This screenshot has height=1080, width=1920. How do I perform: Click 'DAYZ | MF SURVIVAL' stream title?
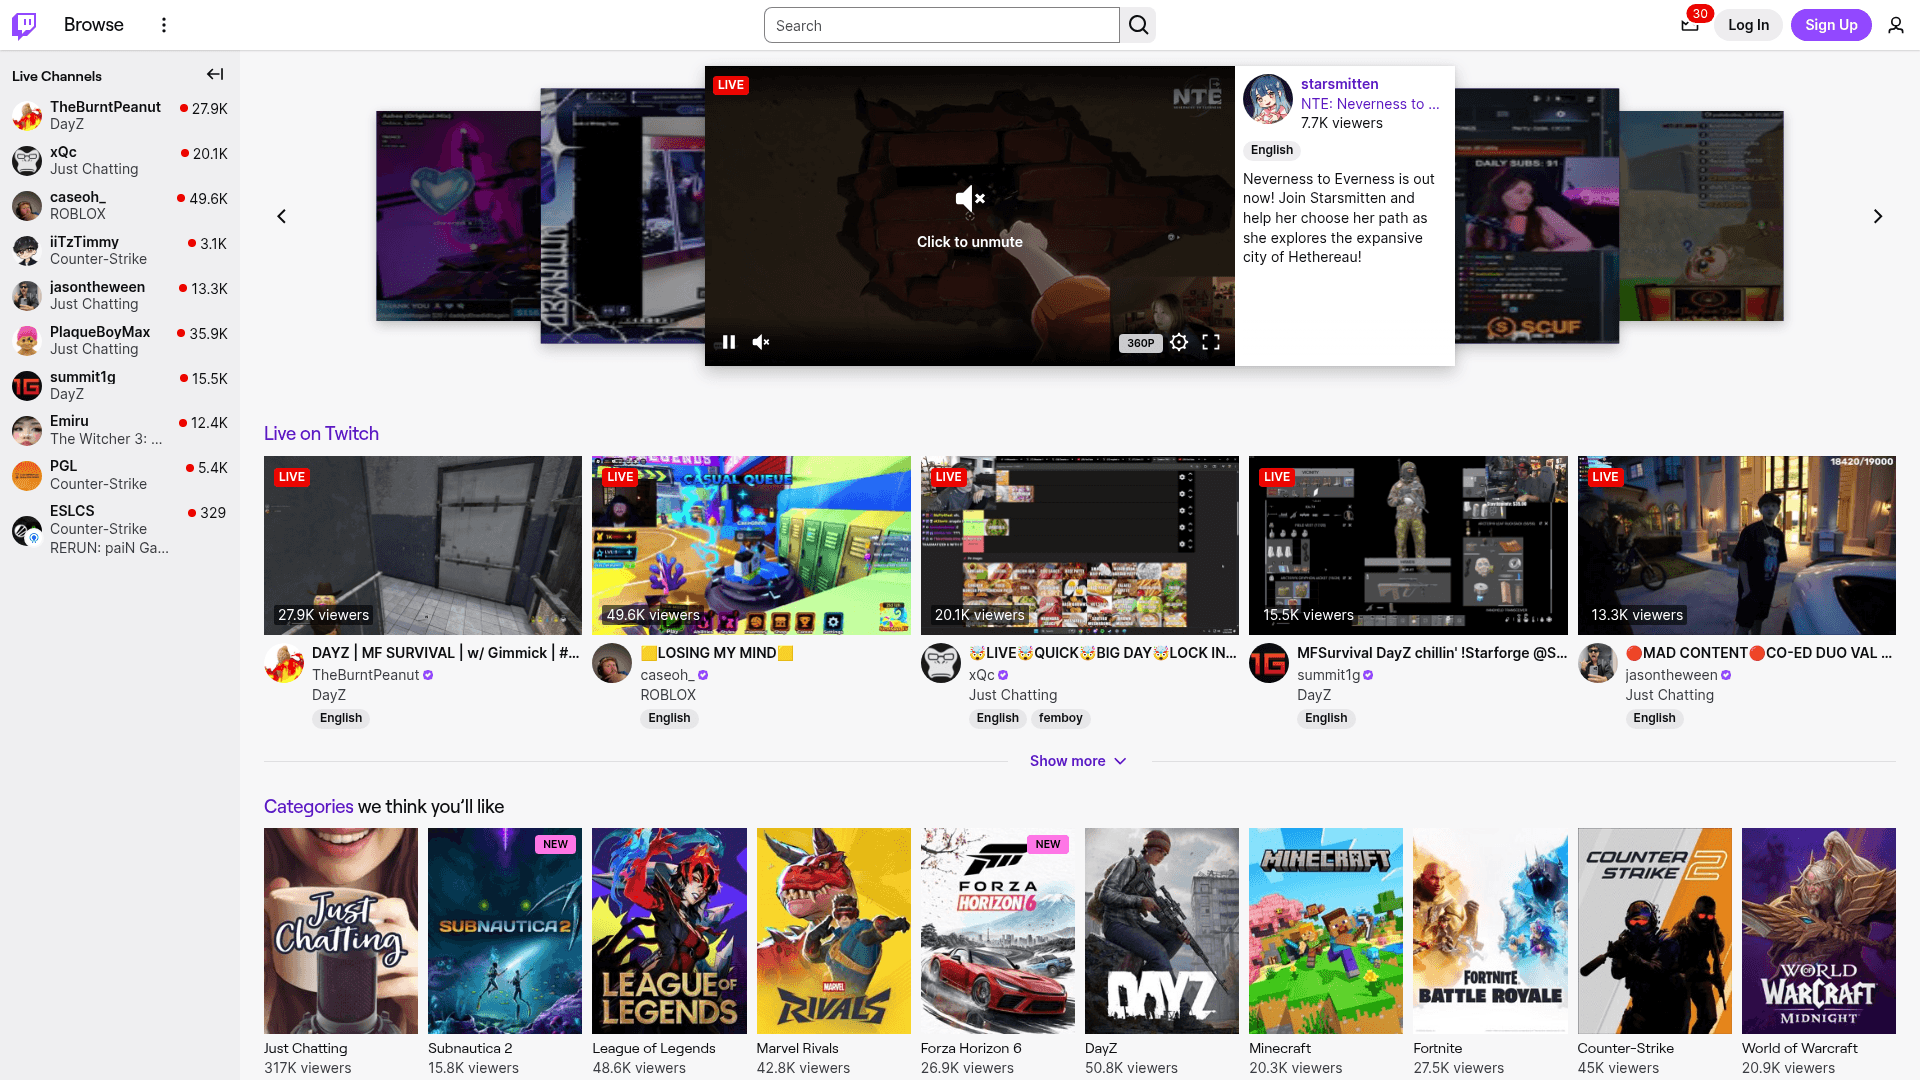tap(446, 653)
